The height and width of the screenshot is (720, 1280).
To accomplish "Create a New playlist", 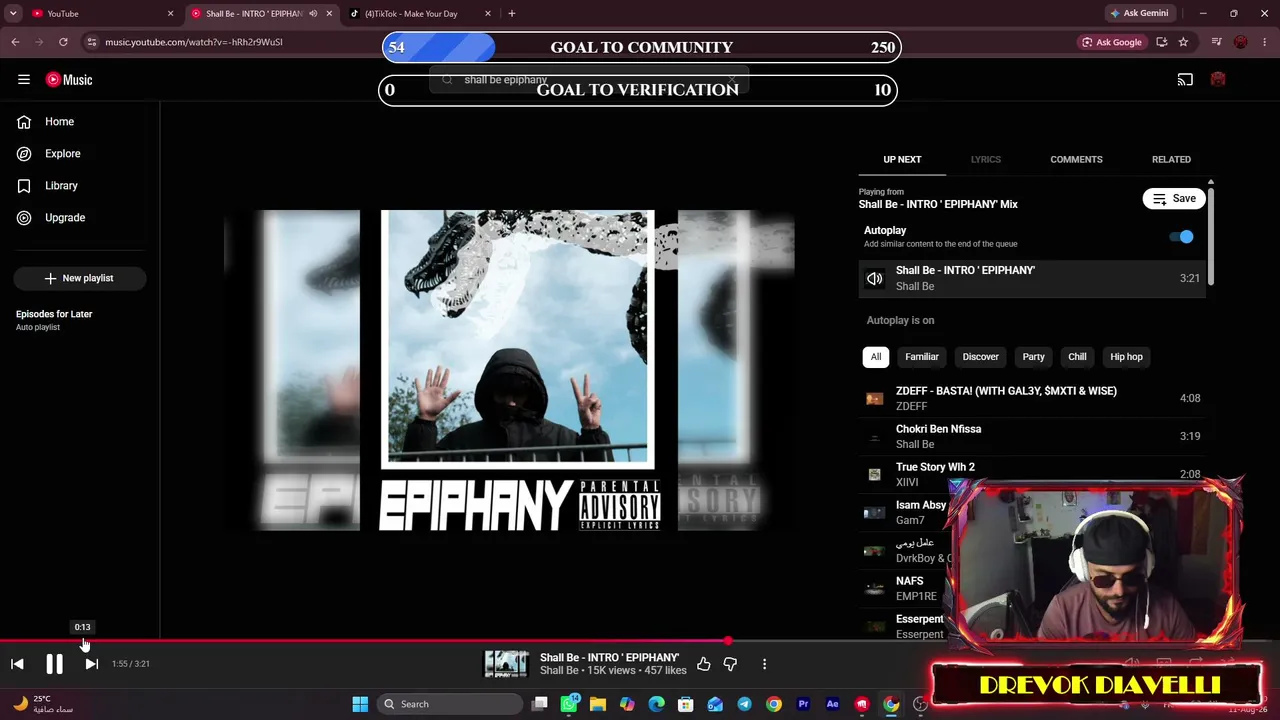I will [80, 278].
